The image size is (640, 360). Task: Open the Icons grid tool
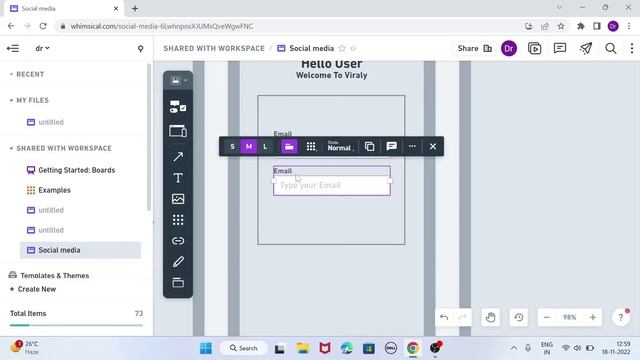(178, 220)
